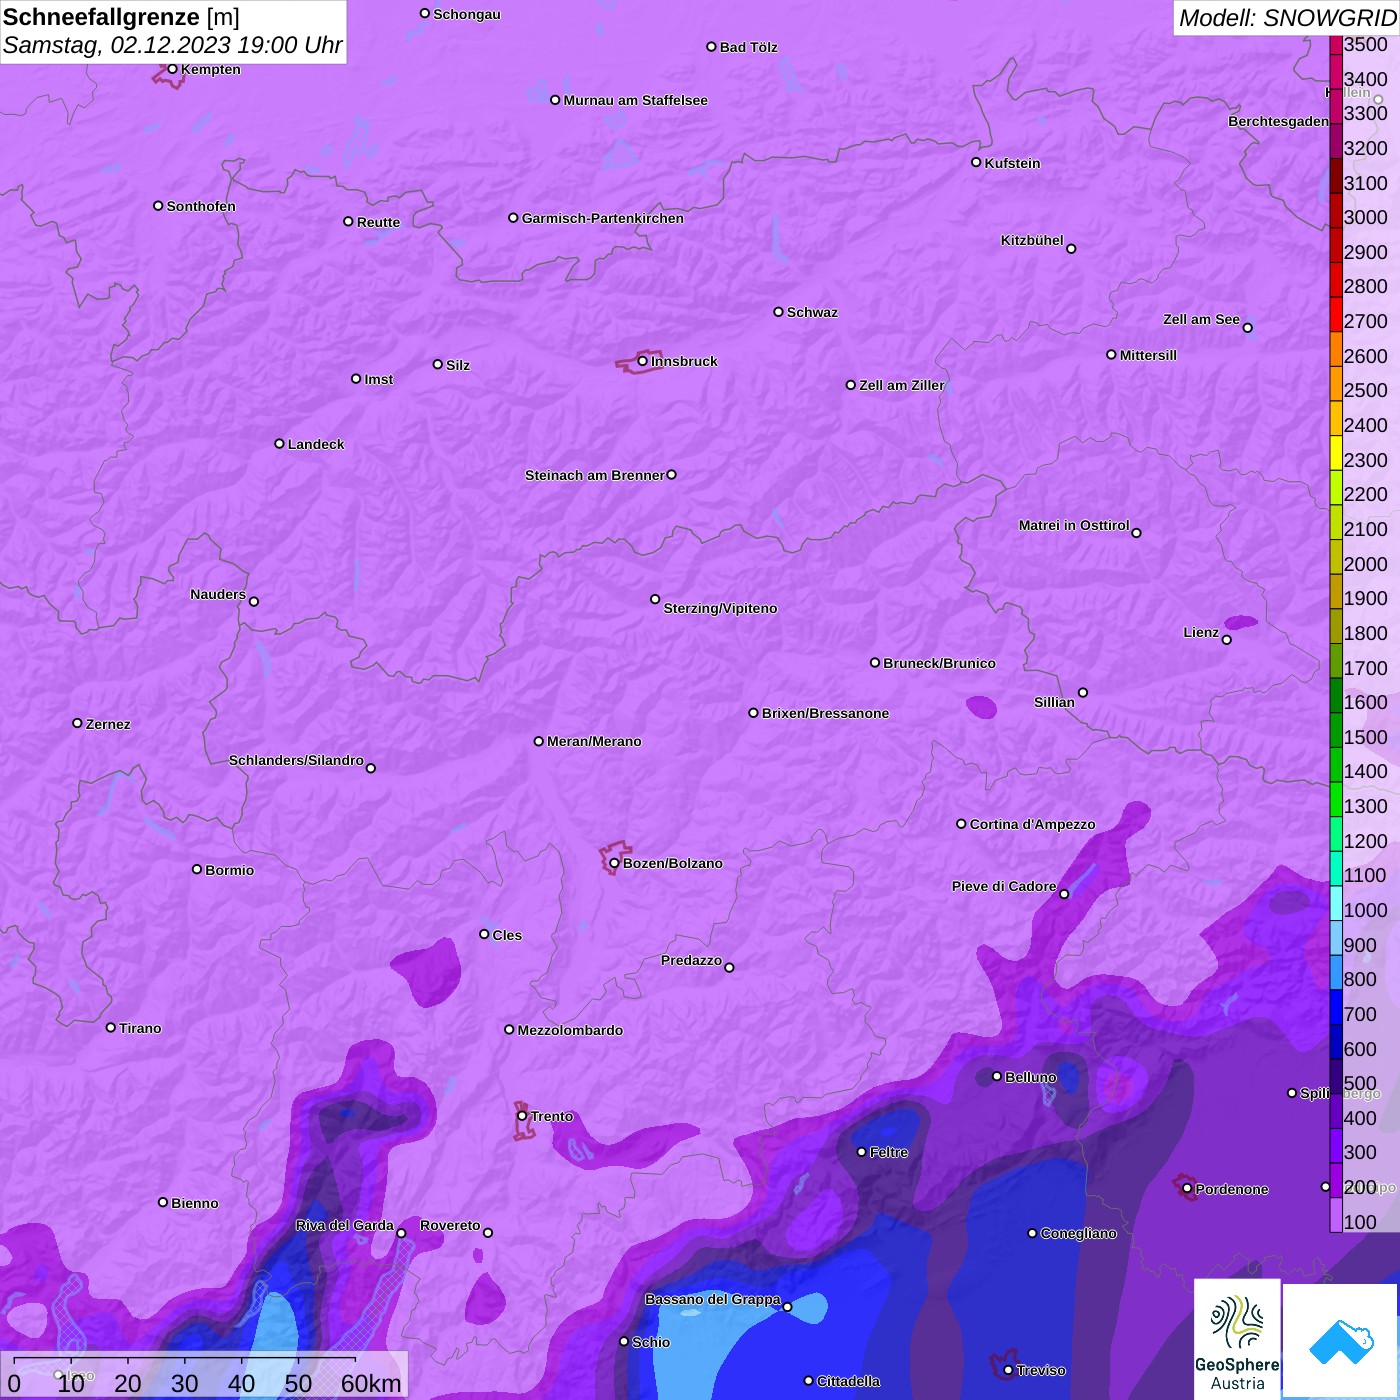Click the 100 m legend color swatch
1400x1400 pixels.
click(x=1336, y=1214)
